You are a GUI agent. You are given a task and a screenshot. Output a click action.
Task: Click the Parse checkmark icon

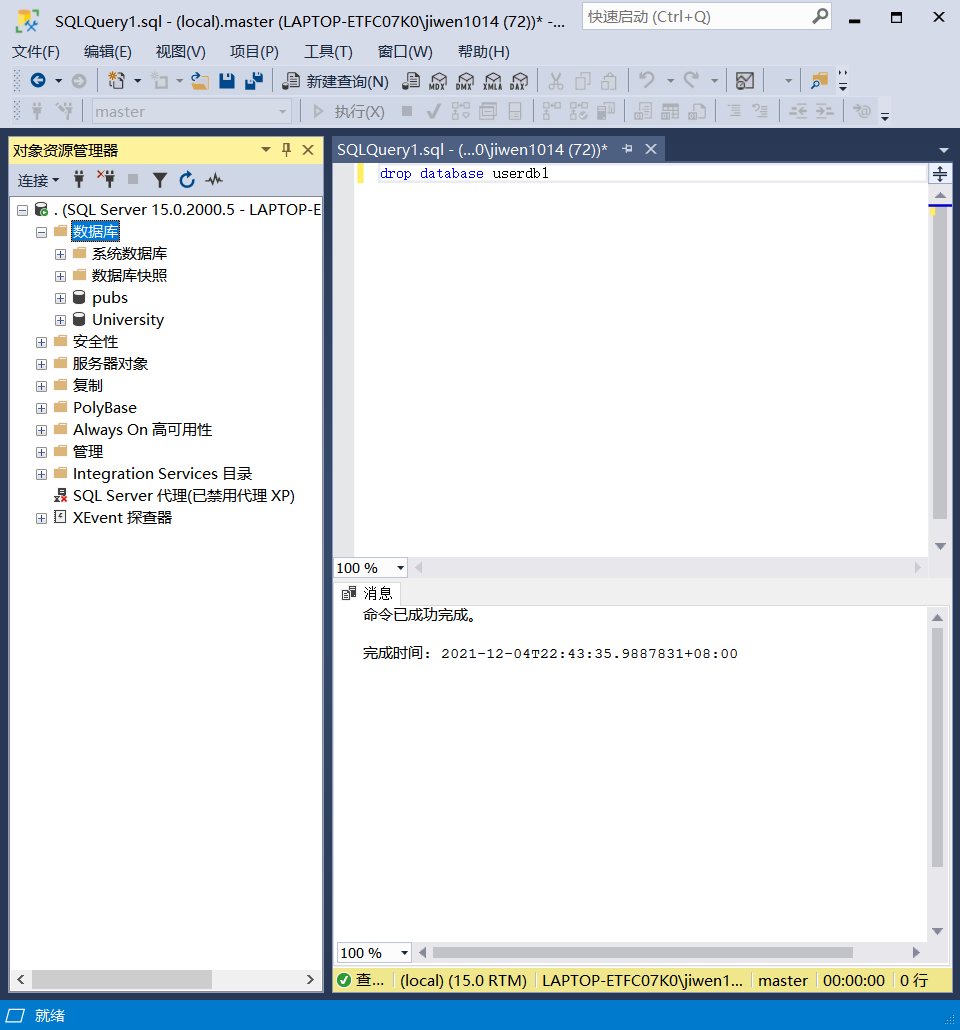coord(433,112)
